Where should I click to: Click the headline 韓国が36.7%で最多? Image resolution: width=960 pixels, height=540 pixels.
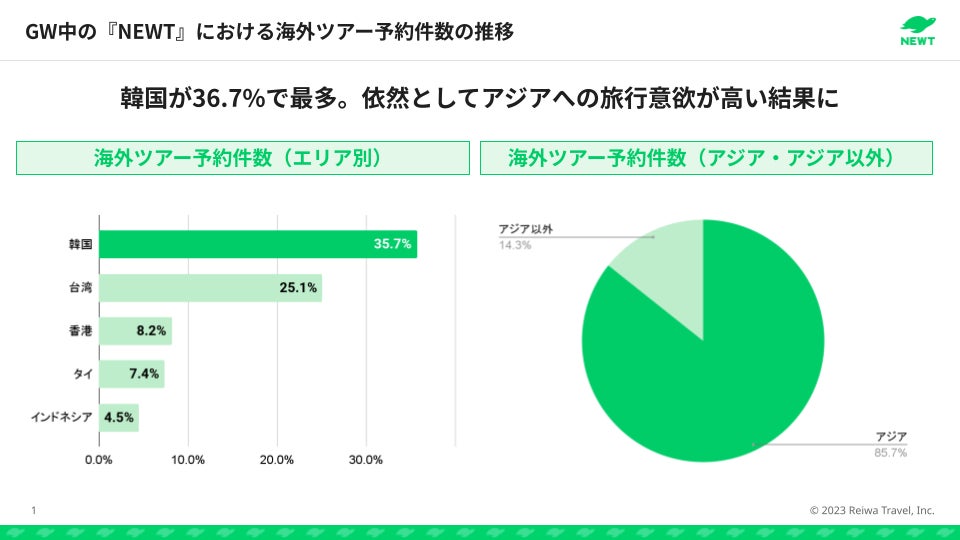[x=479, y=99]
